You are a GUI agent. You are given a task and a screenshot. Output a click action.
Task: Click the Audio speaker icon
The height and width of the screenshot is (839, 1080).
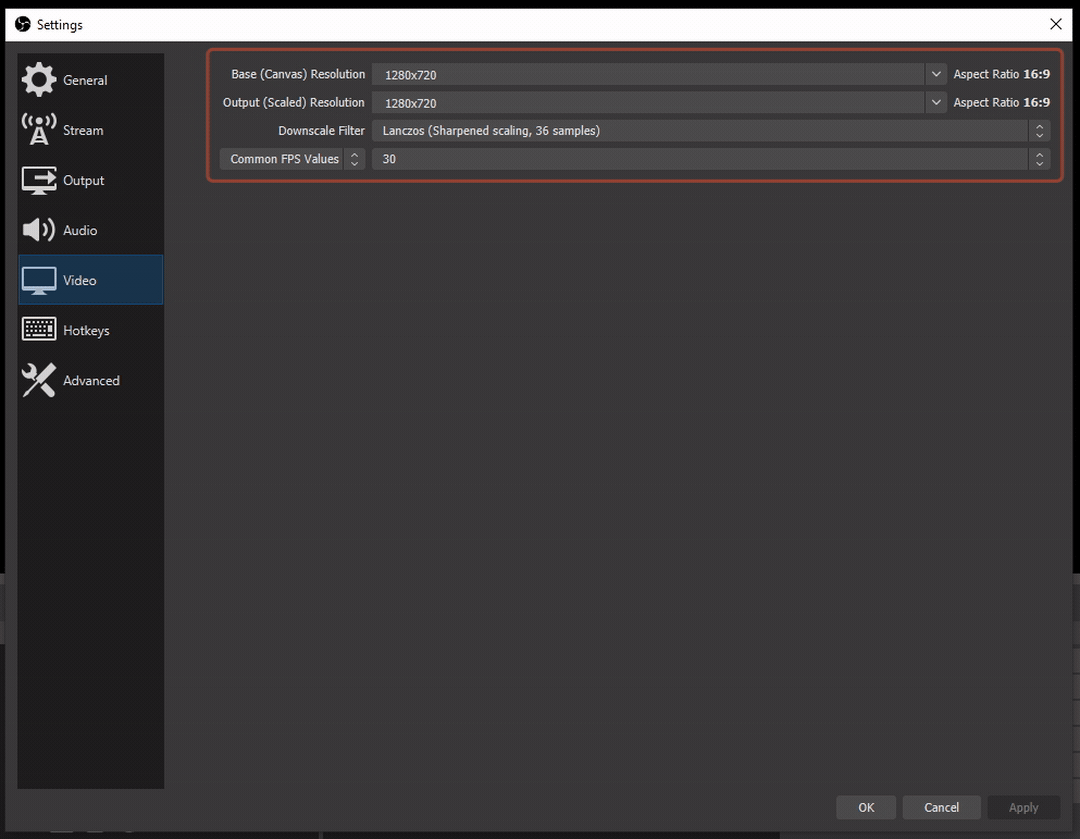coord(39,230)
